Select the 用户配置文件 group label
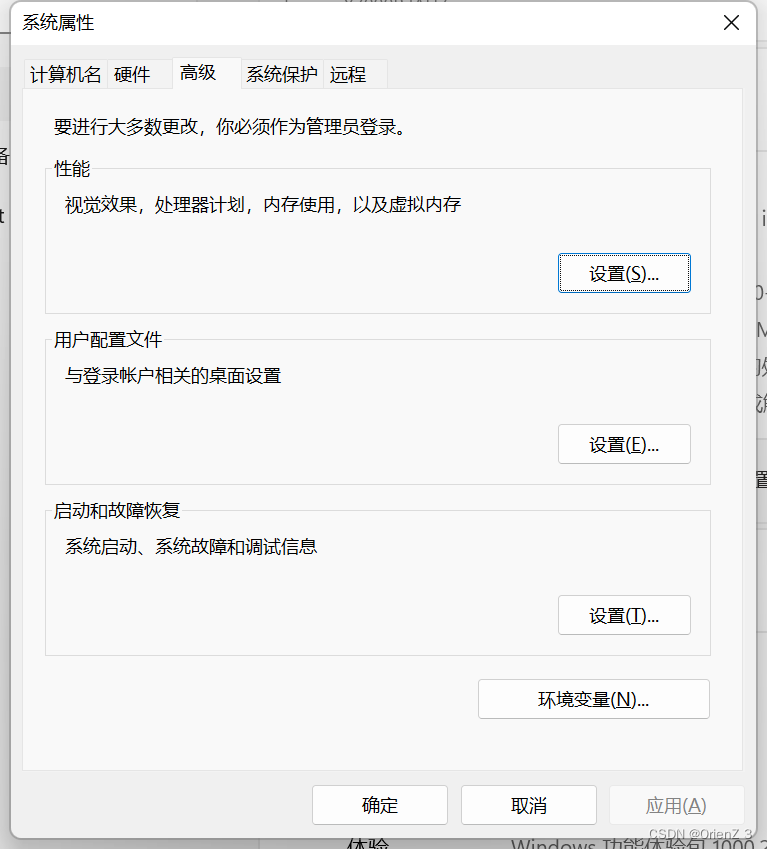 click(108, 340)
